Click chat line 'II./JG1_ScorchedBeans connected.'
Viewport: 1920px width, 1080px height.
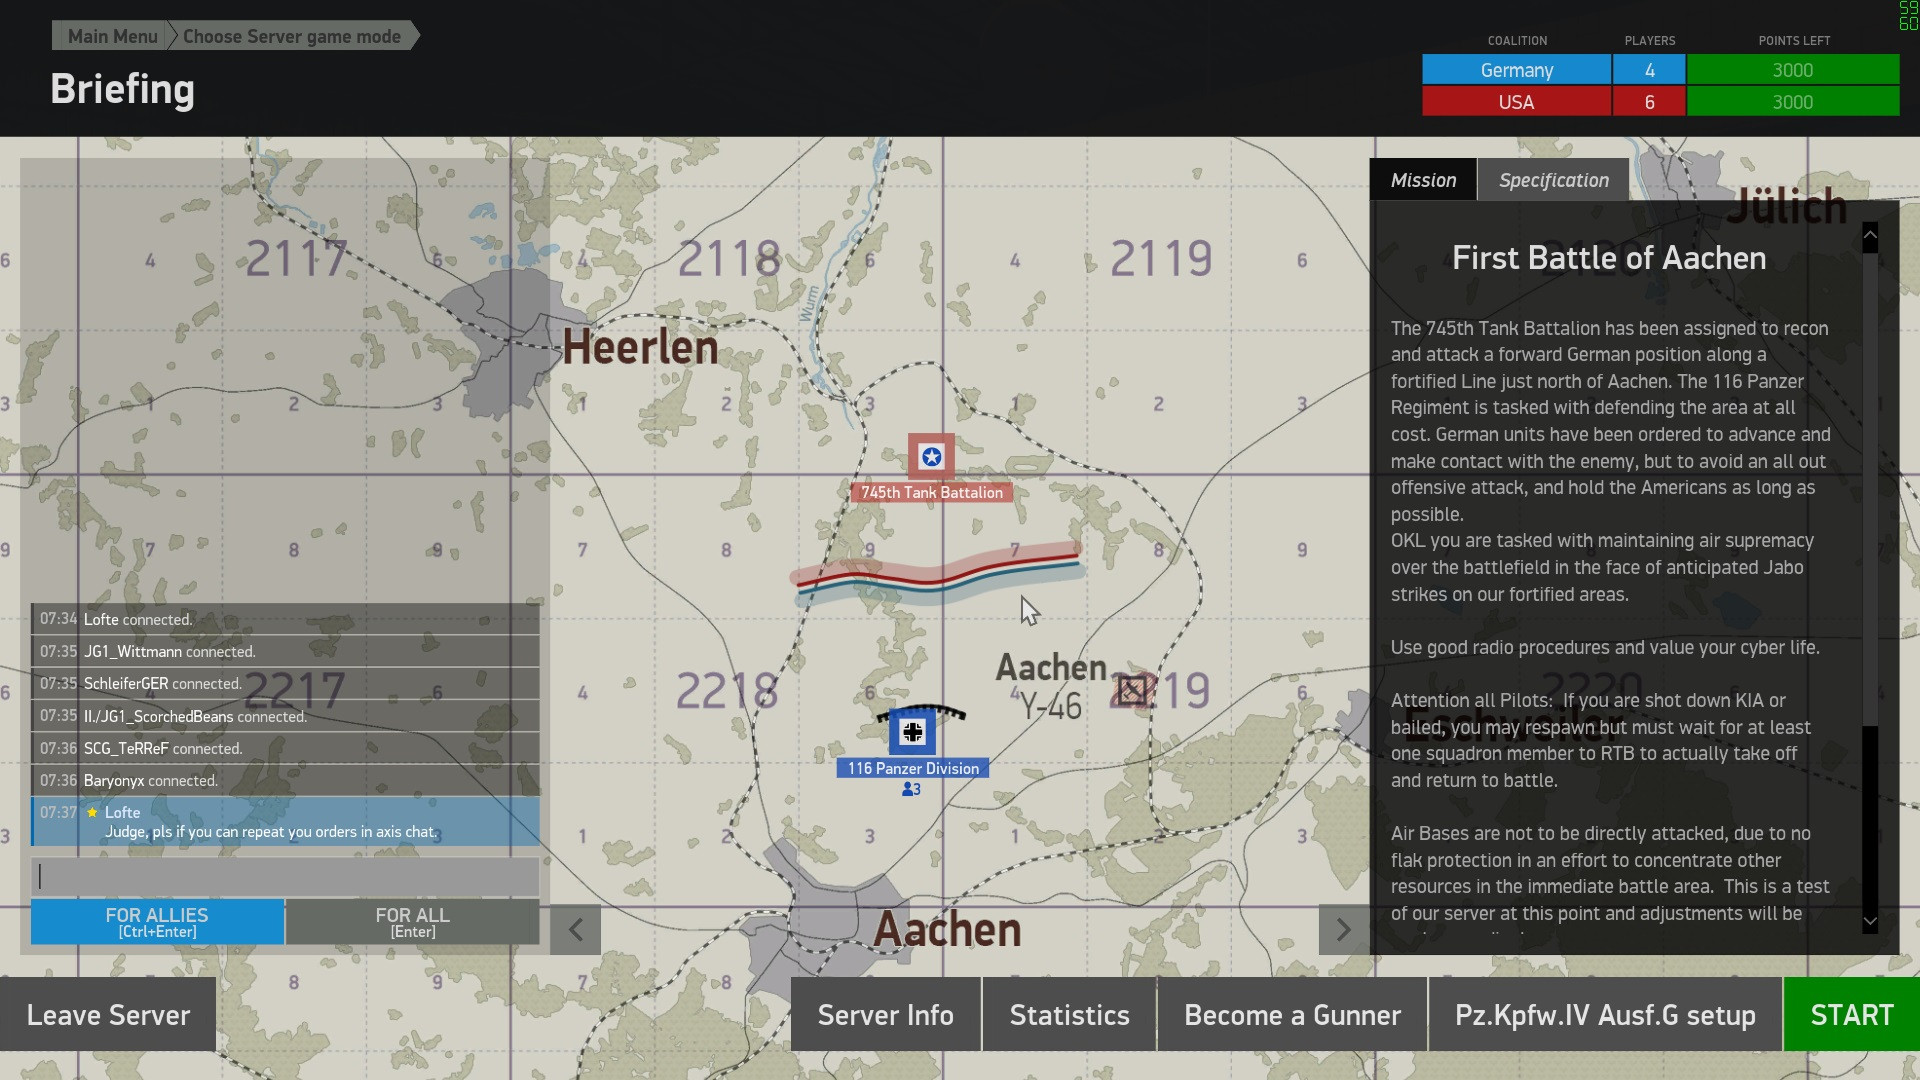pyautogui.click(x=285, y=716)
